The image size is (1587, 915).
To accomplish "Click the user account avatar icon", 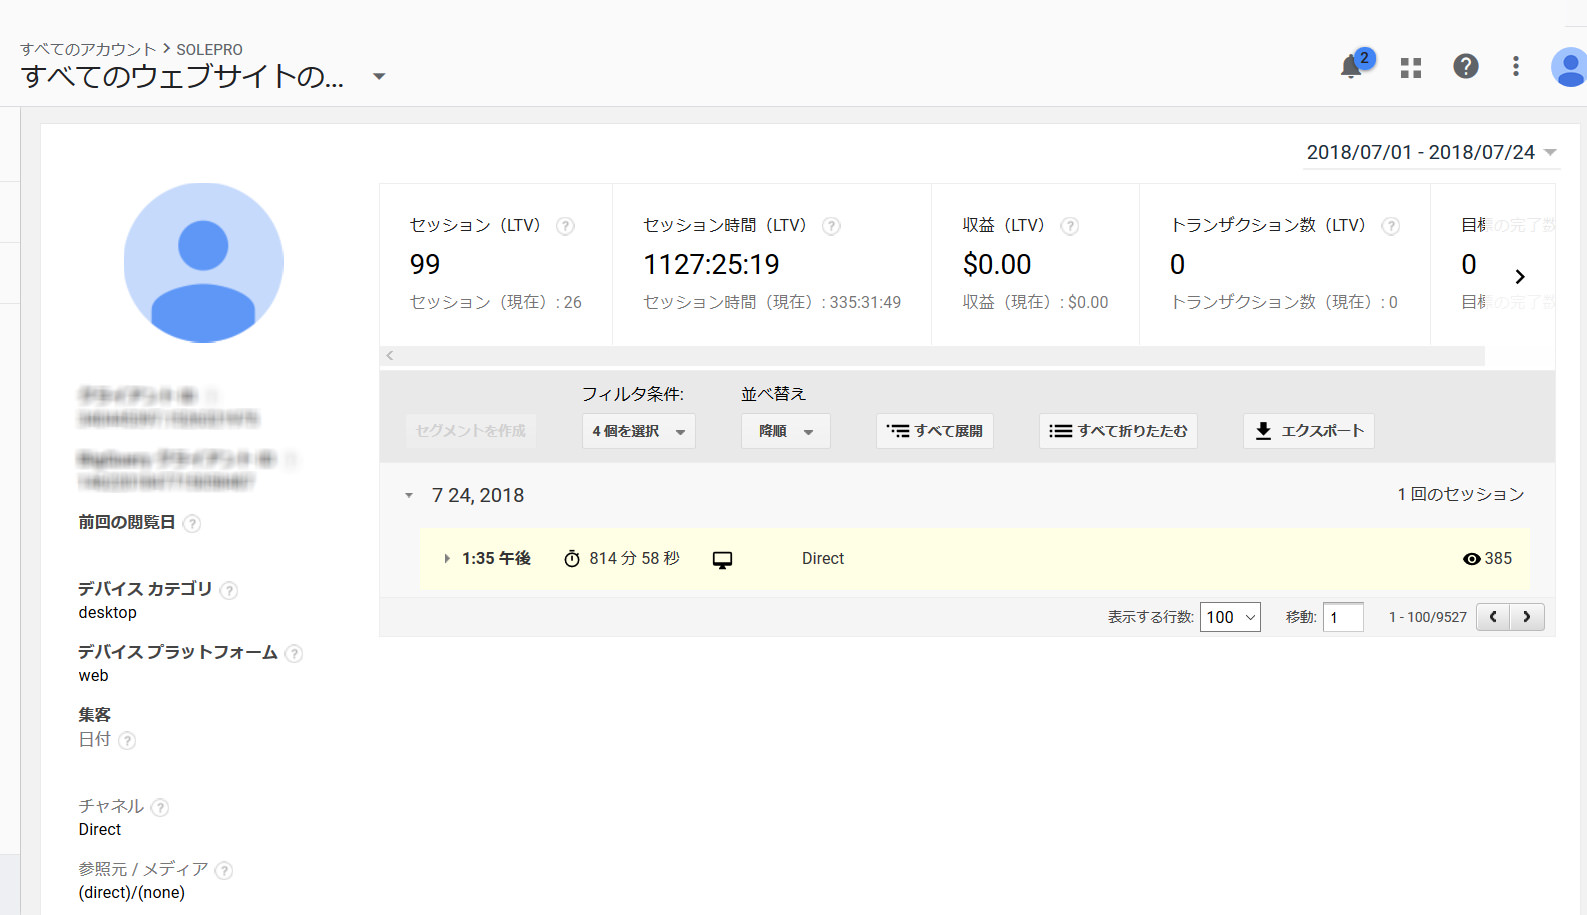I will point(1568,67).
